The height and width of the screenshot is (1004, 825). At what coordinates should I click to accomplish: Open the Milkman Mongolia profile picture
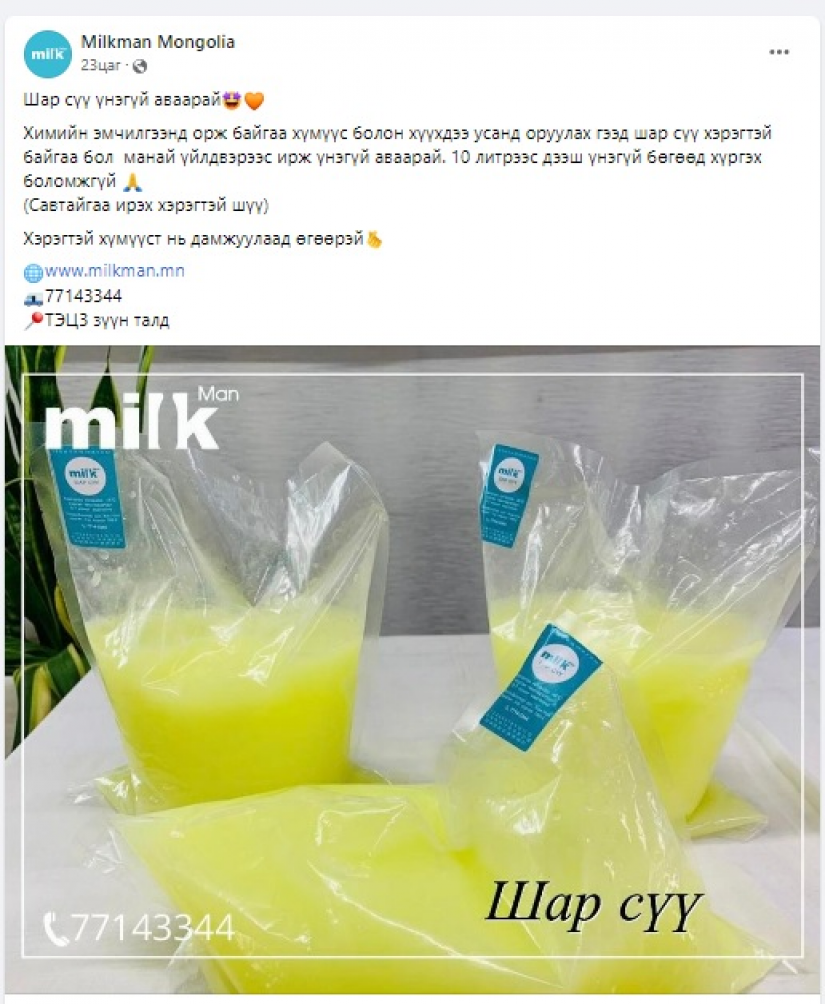pyautogui.click(x=47, y=54)
